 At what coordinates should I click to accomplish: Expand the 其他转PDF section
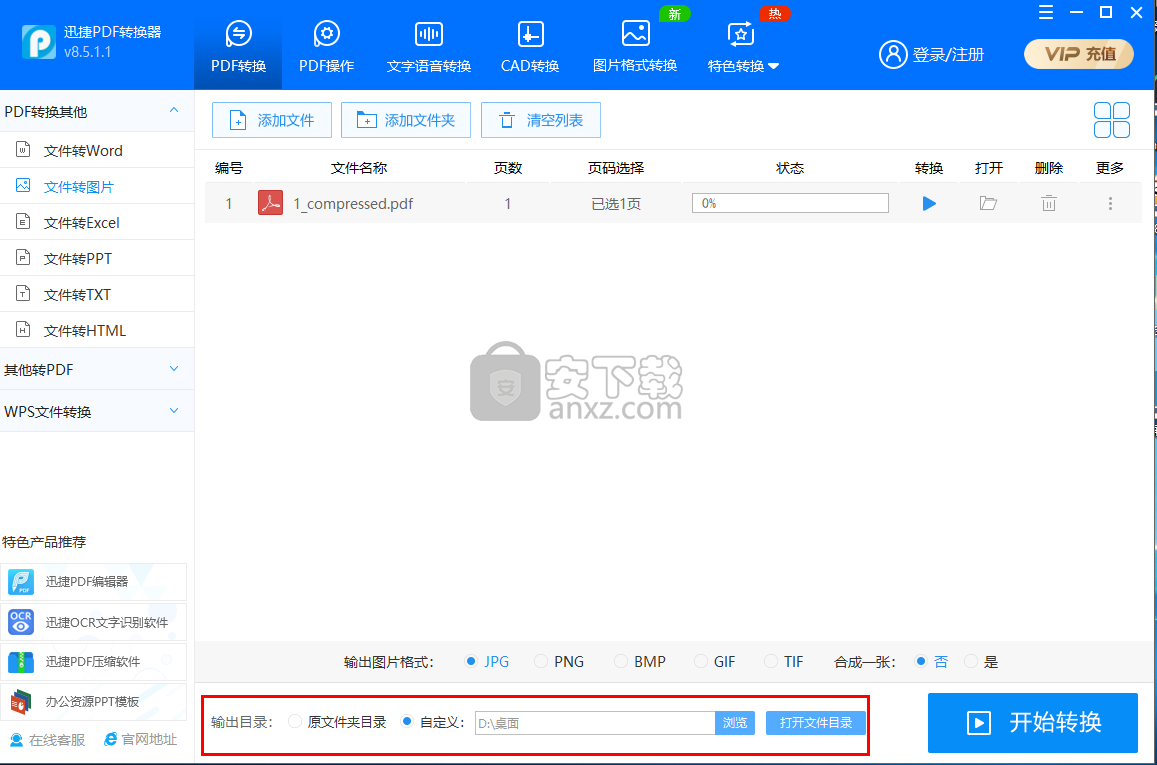(97, 370)
